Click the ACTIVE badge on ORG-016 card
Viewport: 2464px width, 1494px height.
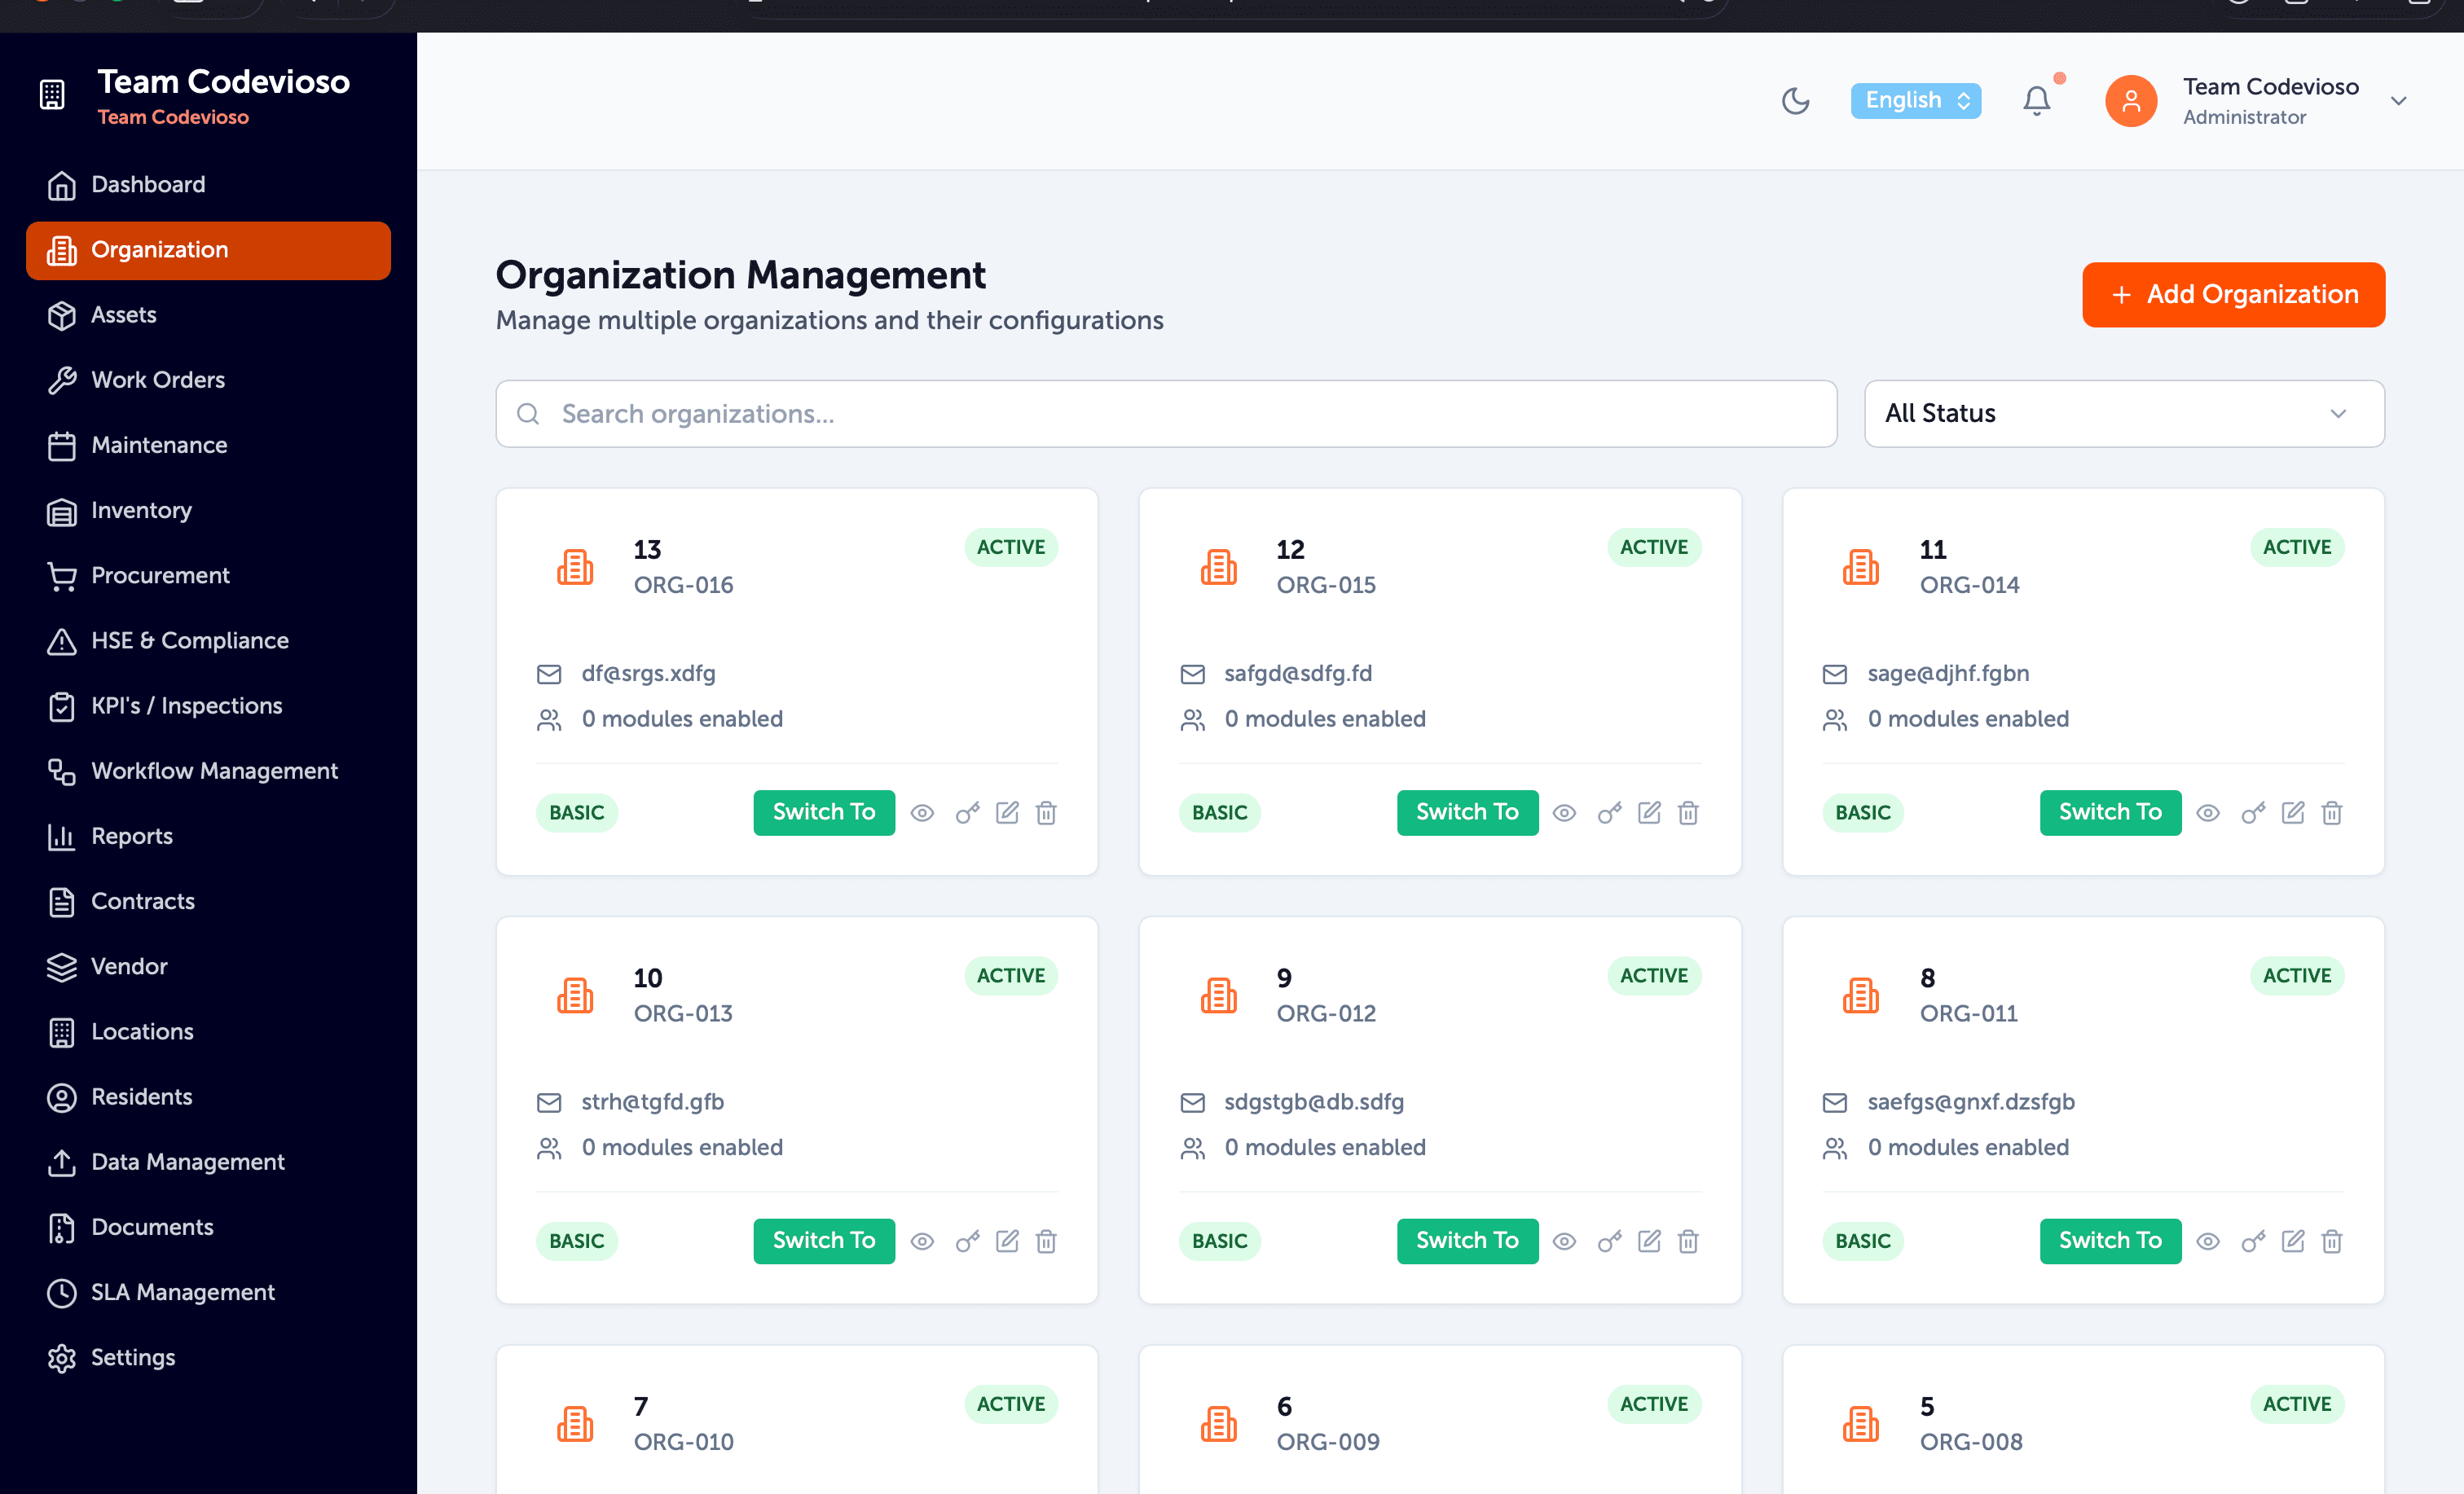tap(1011, 547)
